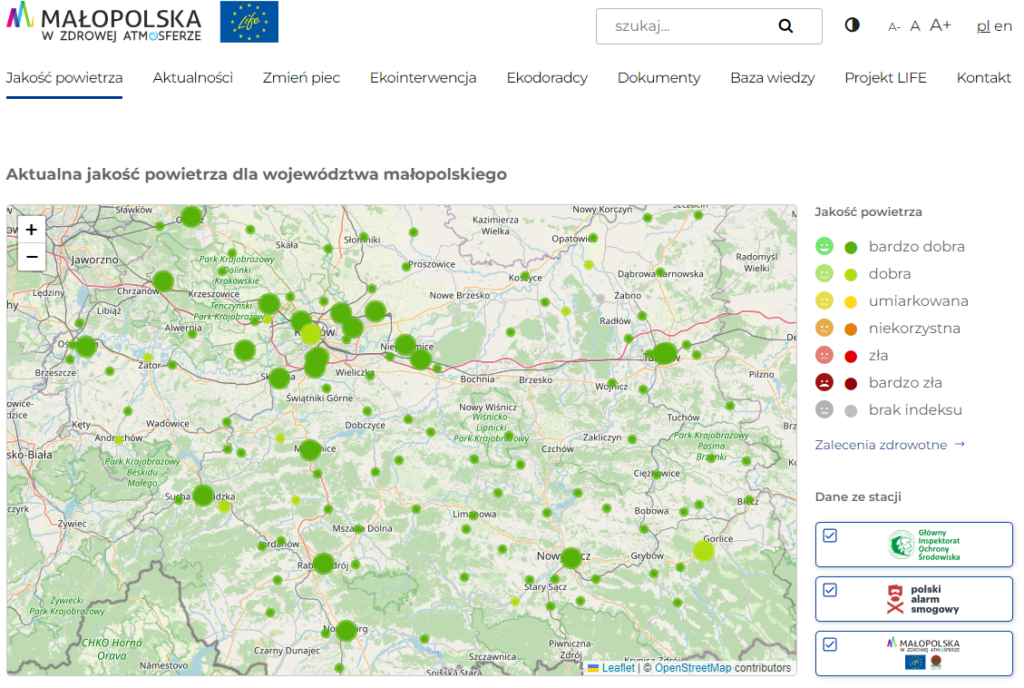
Task: Click the search magnifier icon
Action: pyautogui.click(x=785, y=27)
